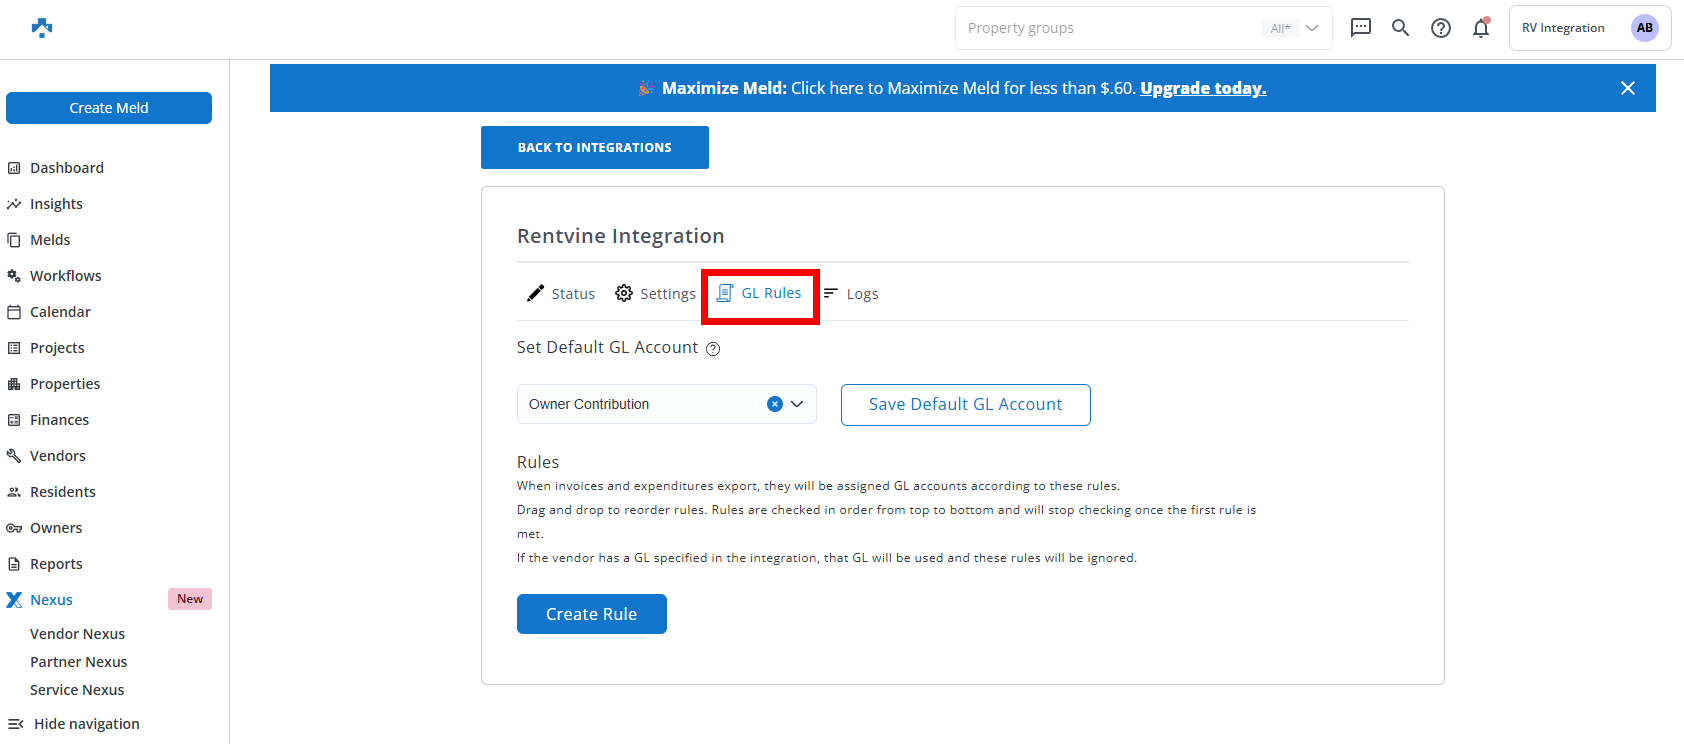Screen dimensions: 1684x744
Task: Click the AB user avatar
Action: pyautogui.click(x=1644, y=28)
